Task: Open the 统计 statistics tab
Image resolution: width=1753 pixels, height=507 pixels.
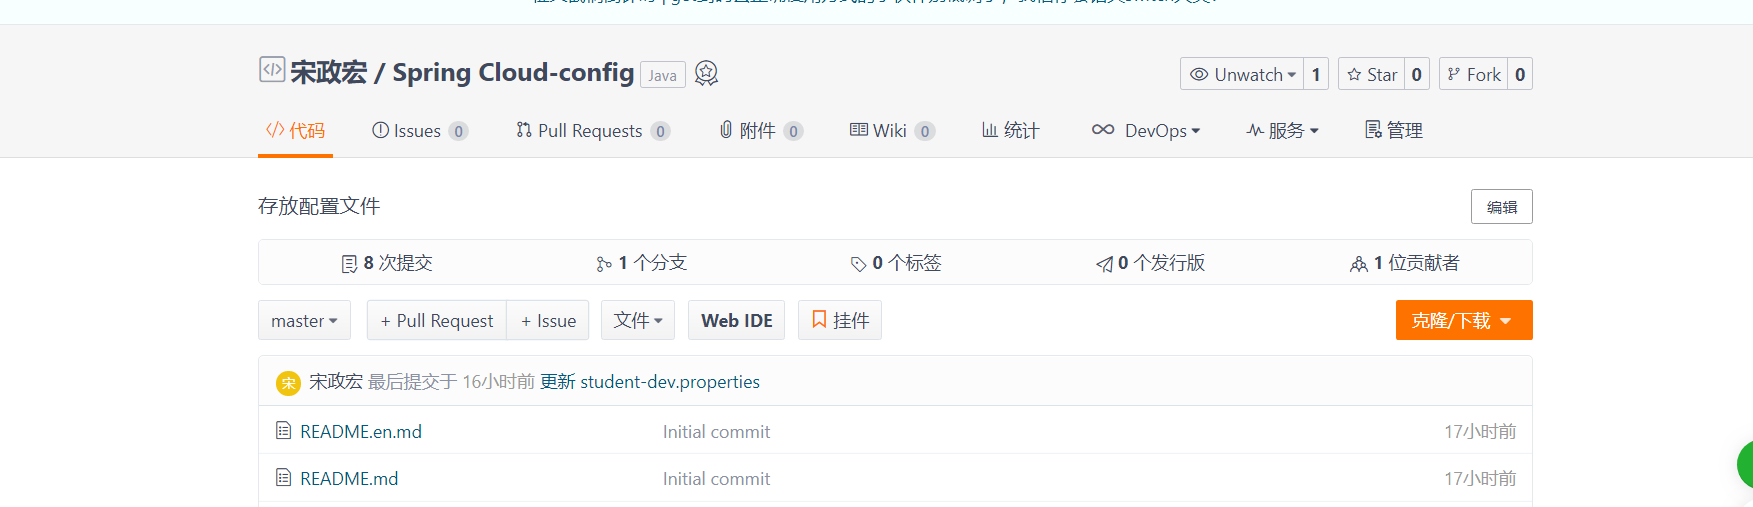Action: click(x=1010, y=131)
